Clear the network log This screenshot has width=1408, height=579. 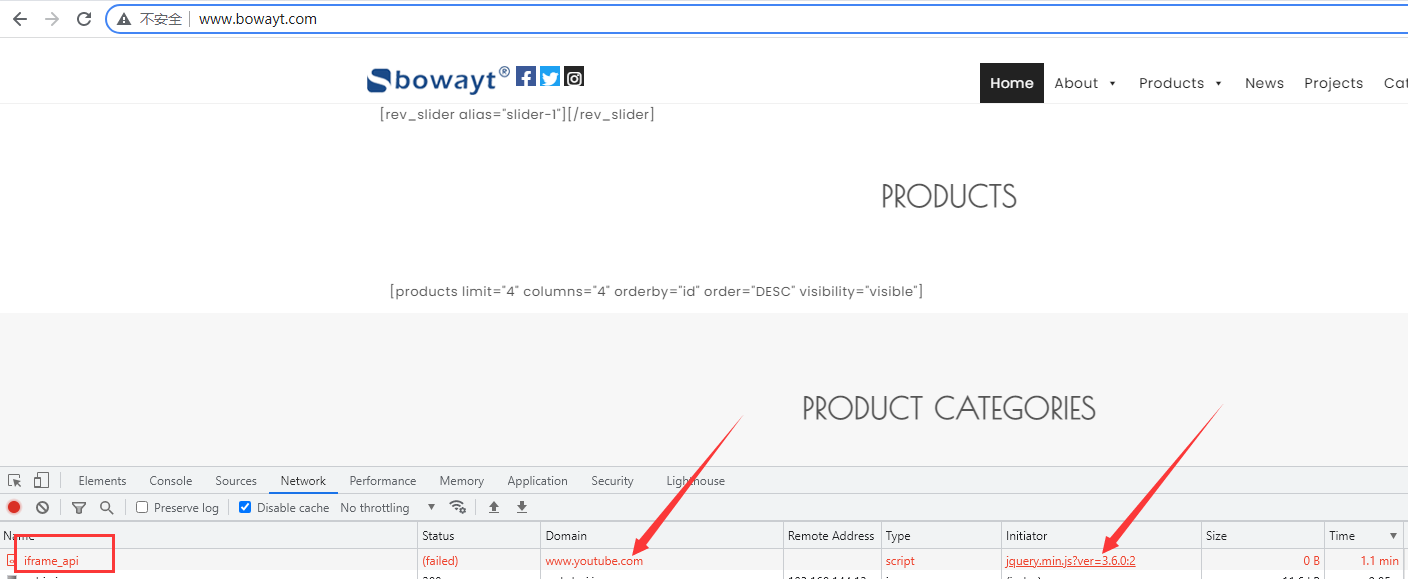[43, 508]
